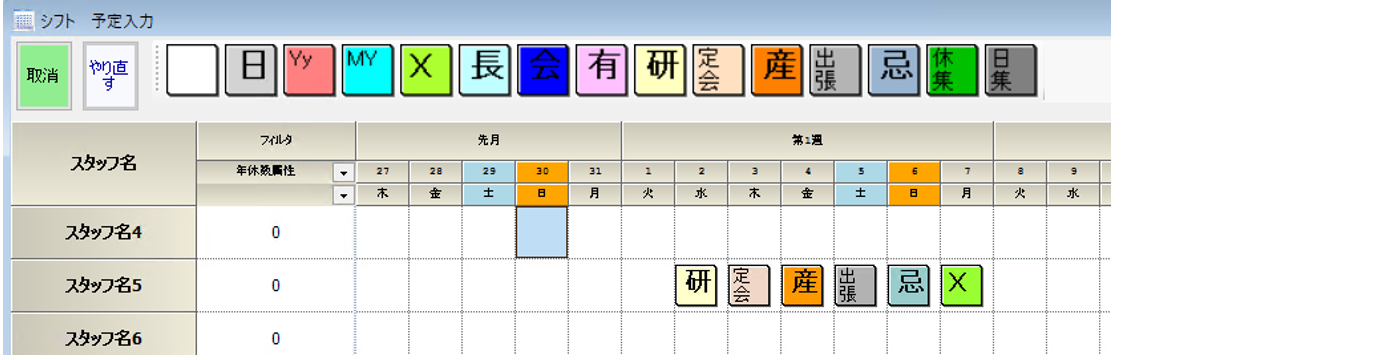Select the orange 産 tile in toolbar

[777, 70]
